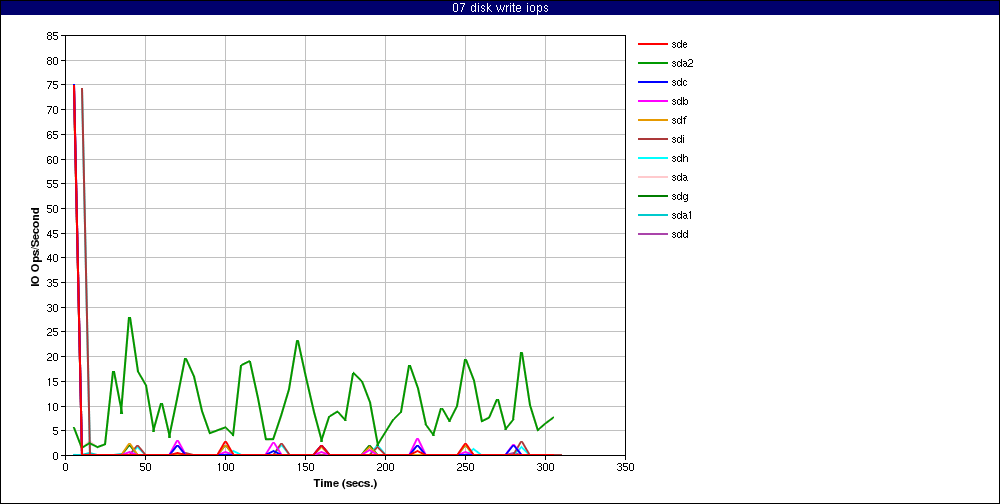
Task: Click the dark green sdg legend swatch
Action: [652, 196]
